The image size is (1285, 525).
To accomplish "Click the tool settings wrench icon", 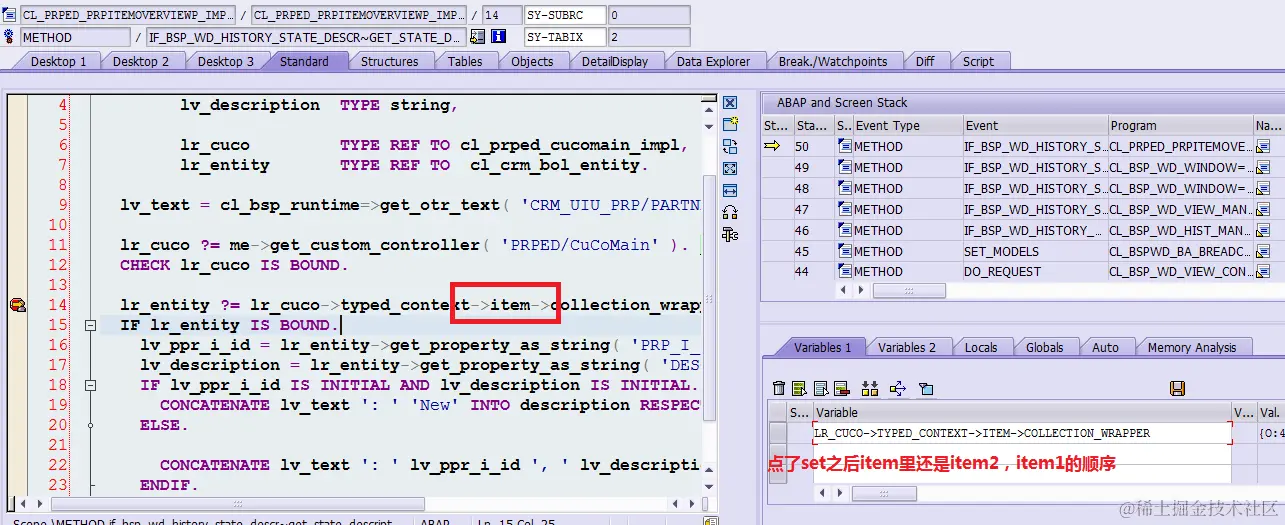I will tap(730, 235).
